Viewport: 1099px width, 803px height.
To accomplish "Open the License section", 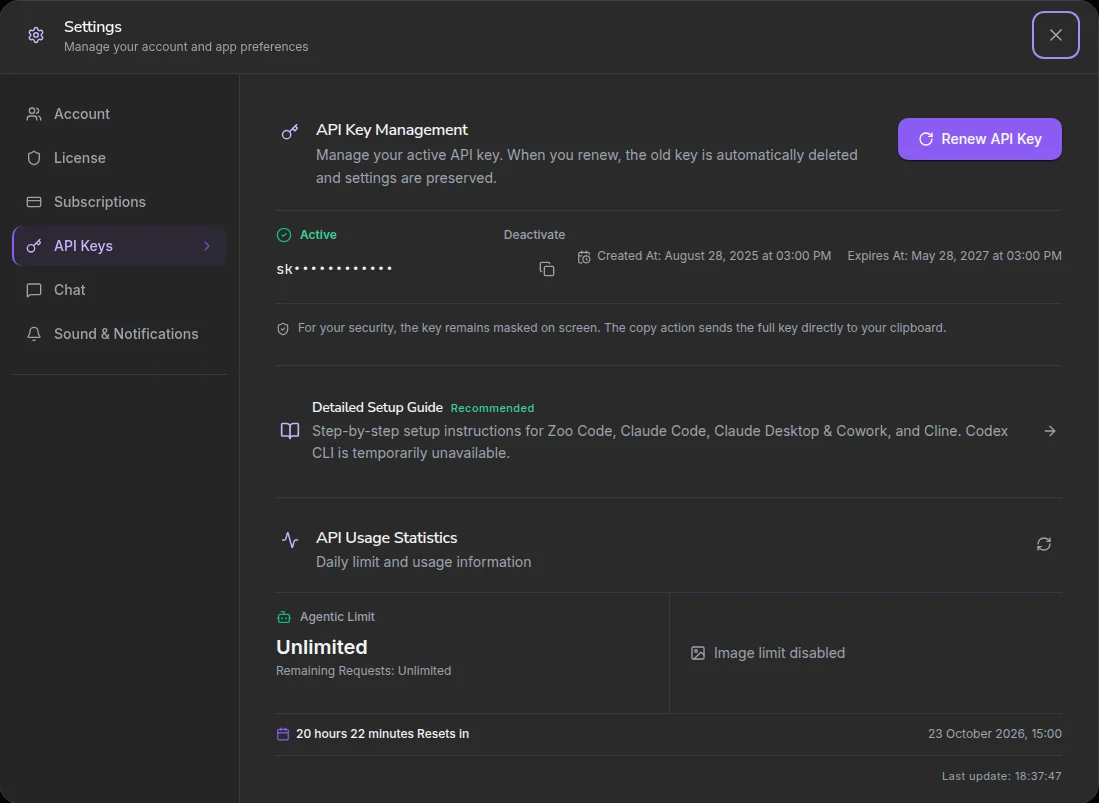I will 119,158.
